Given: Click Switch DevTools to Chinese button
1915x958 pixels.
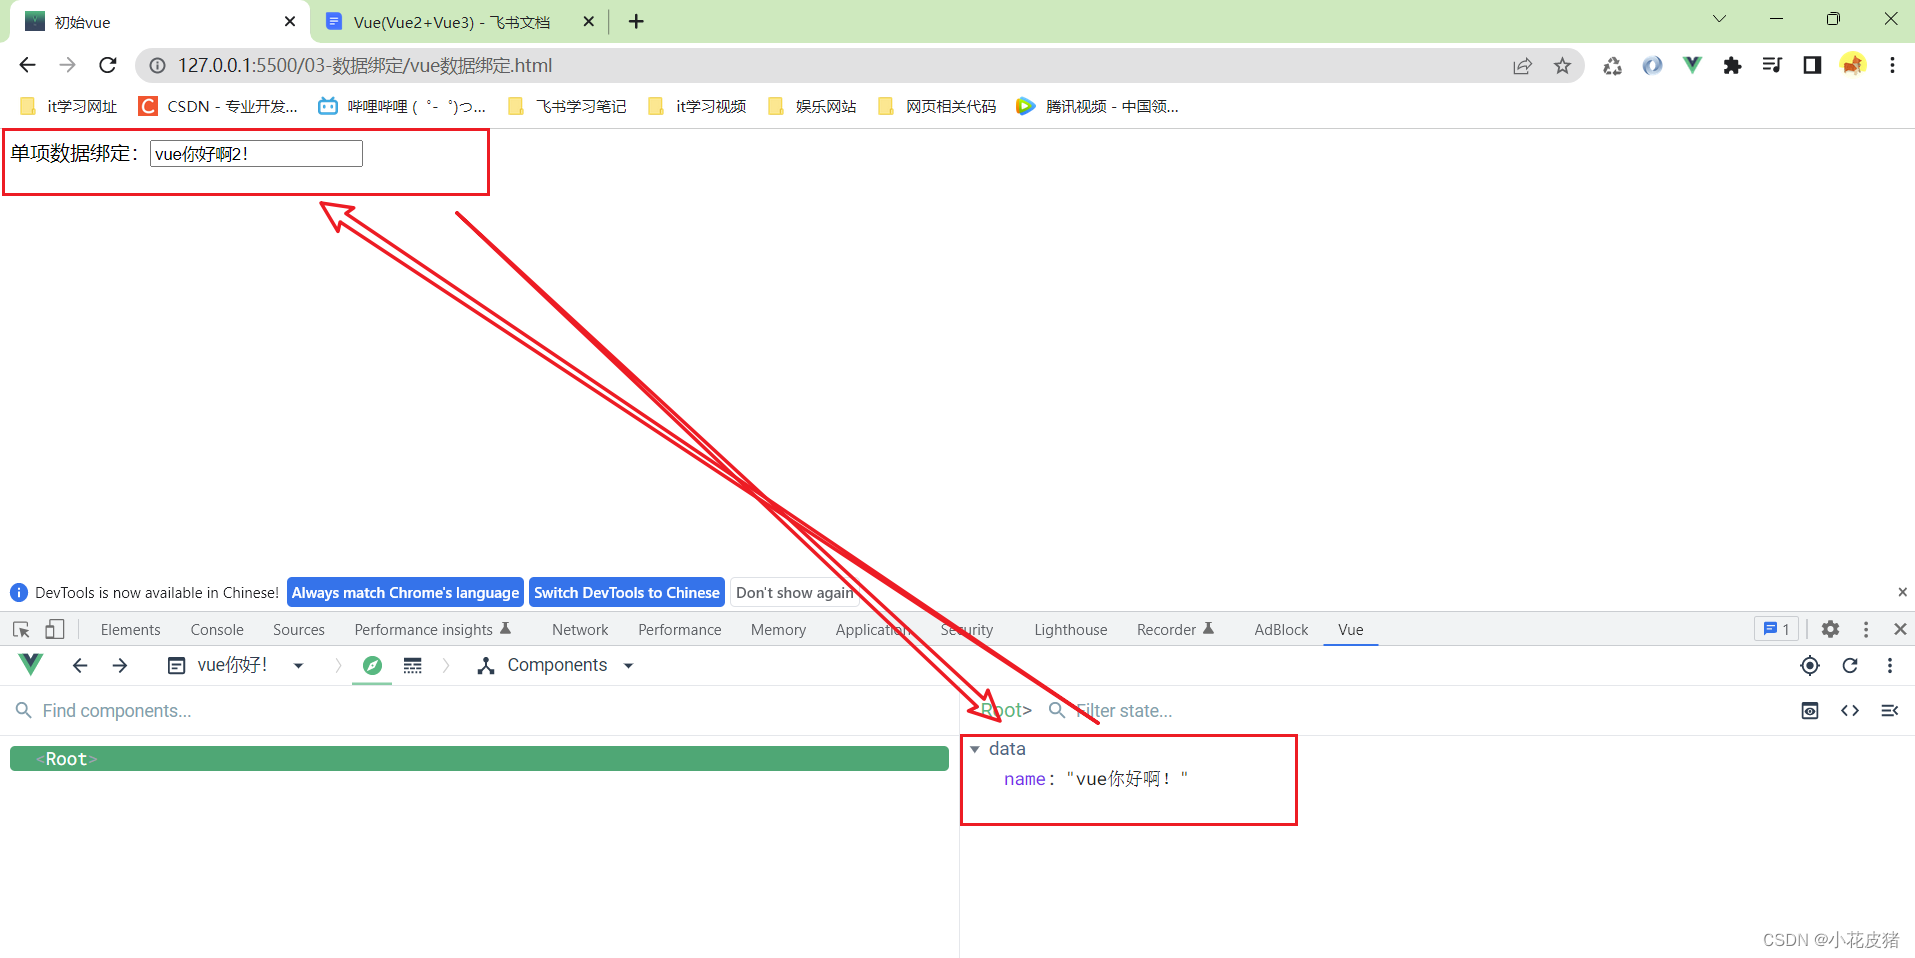Looking at the screenshot, I should [x=627, y=592].
